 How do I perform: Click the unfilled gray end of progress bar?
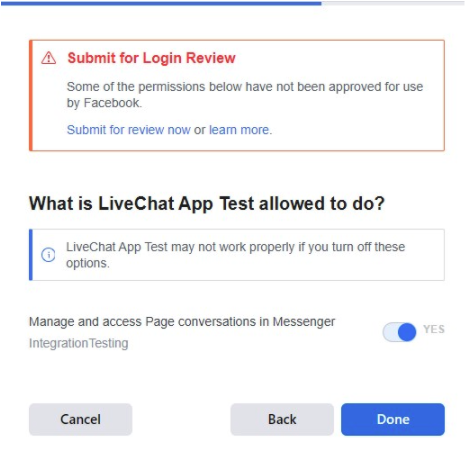tap(393, 3)
